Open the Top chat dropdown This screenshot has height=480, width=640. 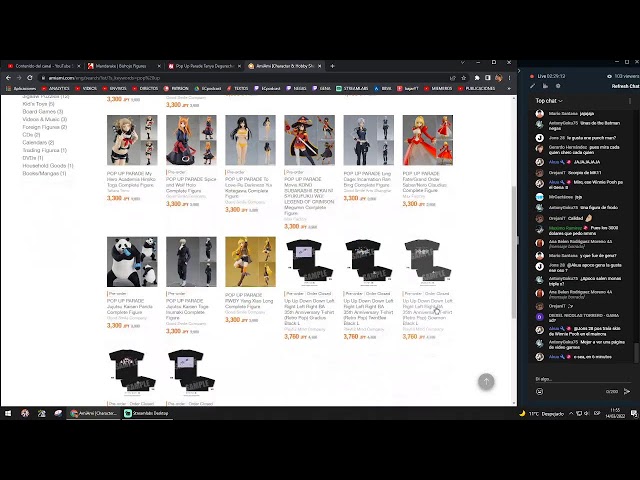(x=549, y=101)
